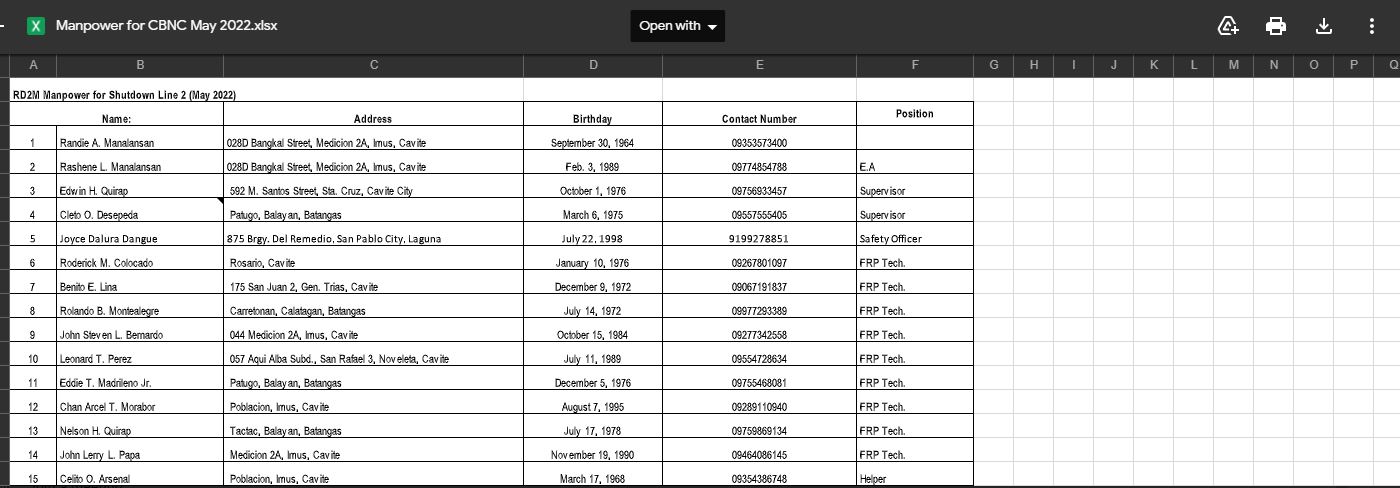Download the file using the download icon
Image resolution: width=1400 pixels, height=488 pixels.
[1324, 26]
